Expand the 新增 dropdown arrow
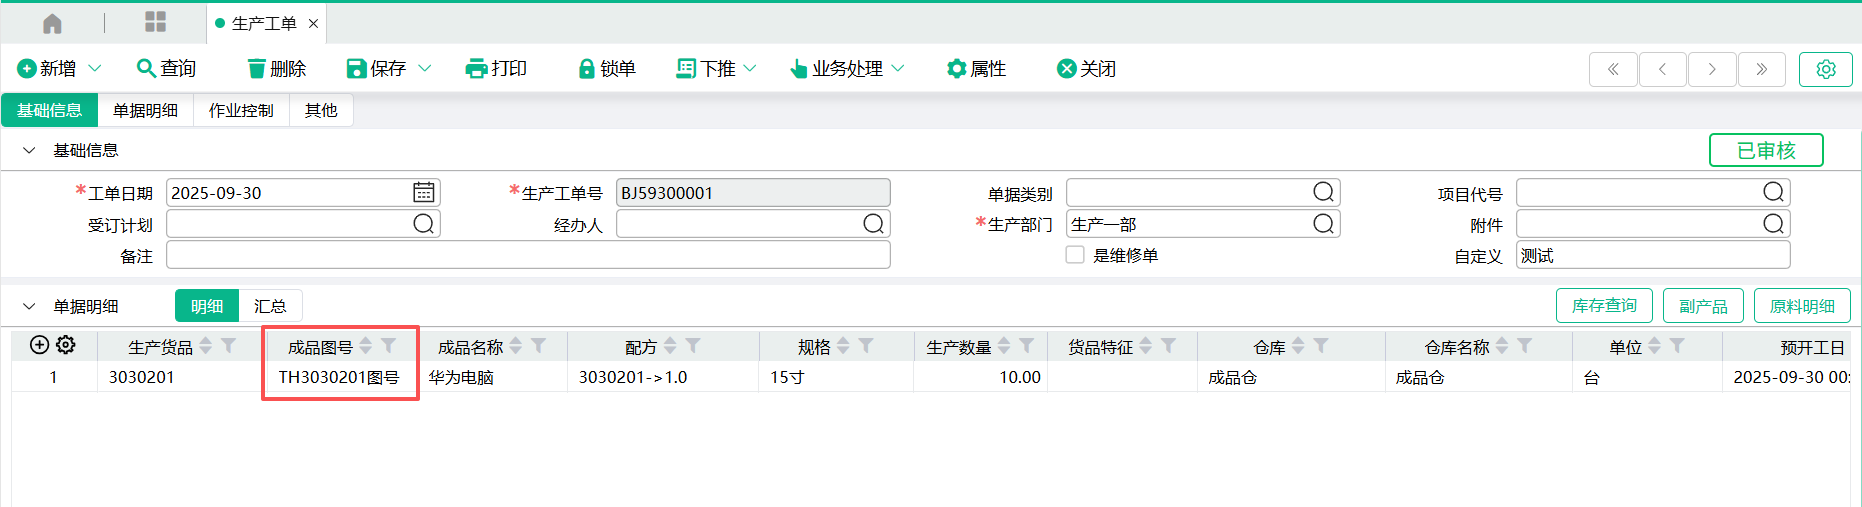1862x507 pixels. (95, 68)
